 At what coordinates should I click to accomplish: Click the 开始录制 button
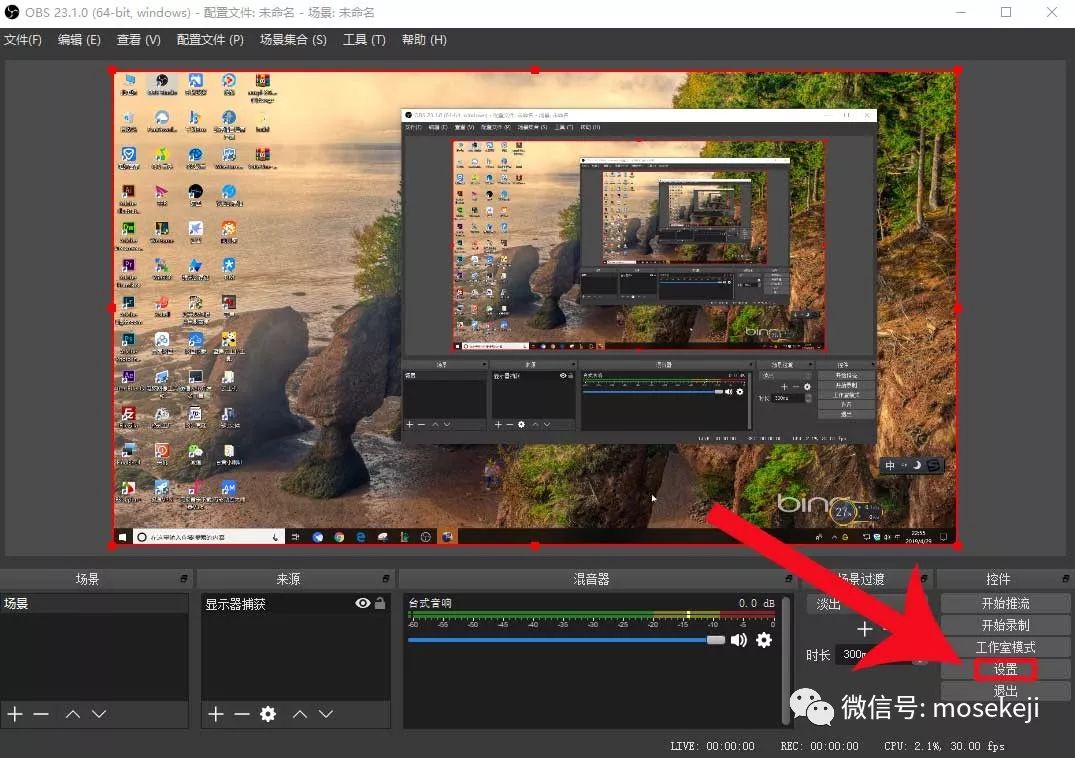1005,625
